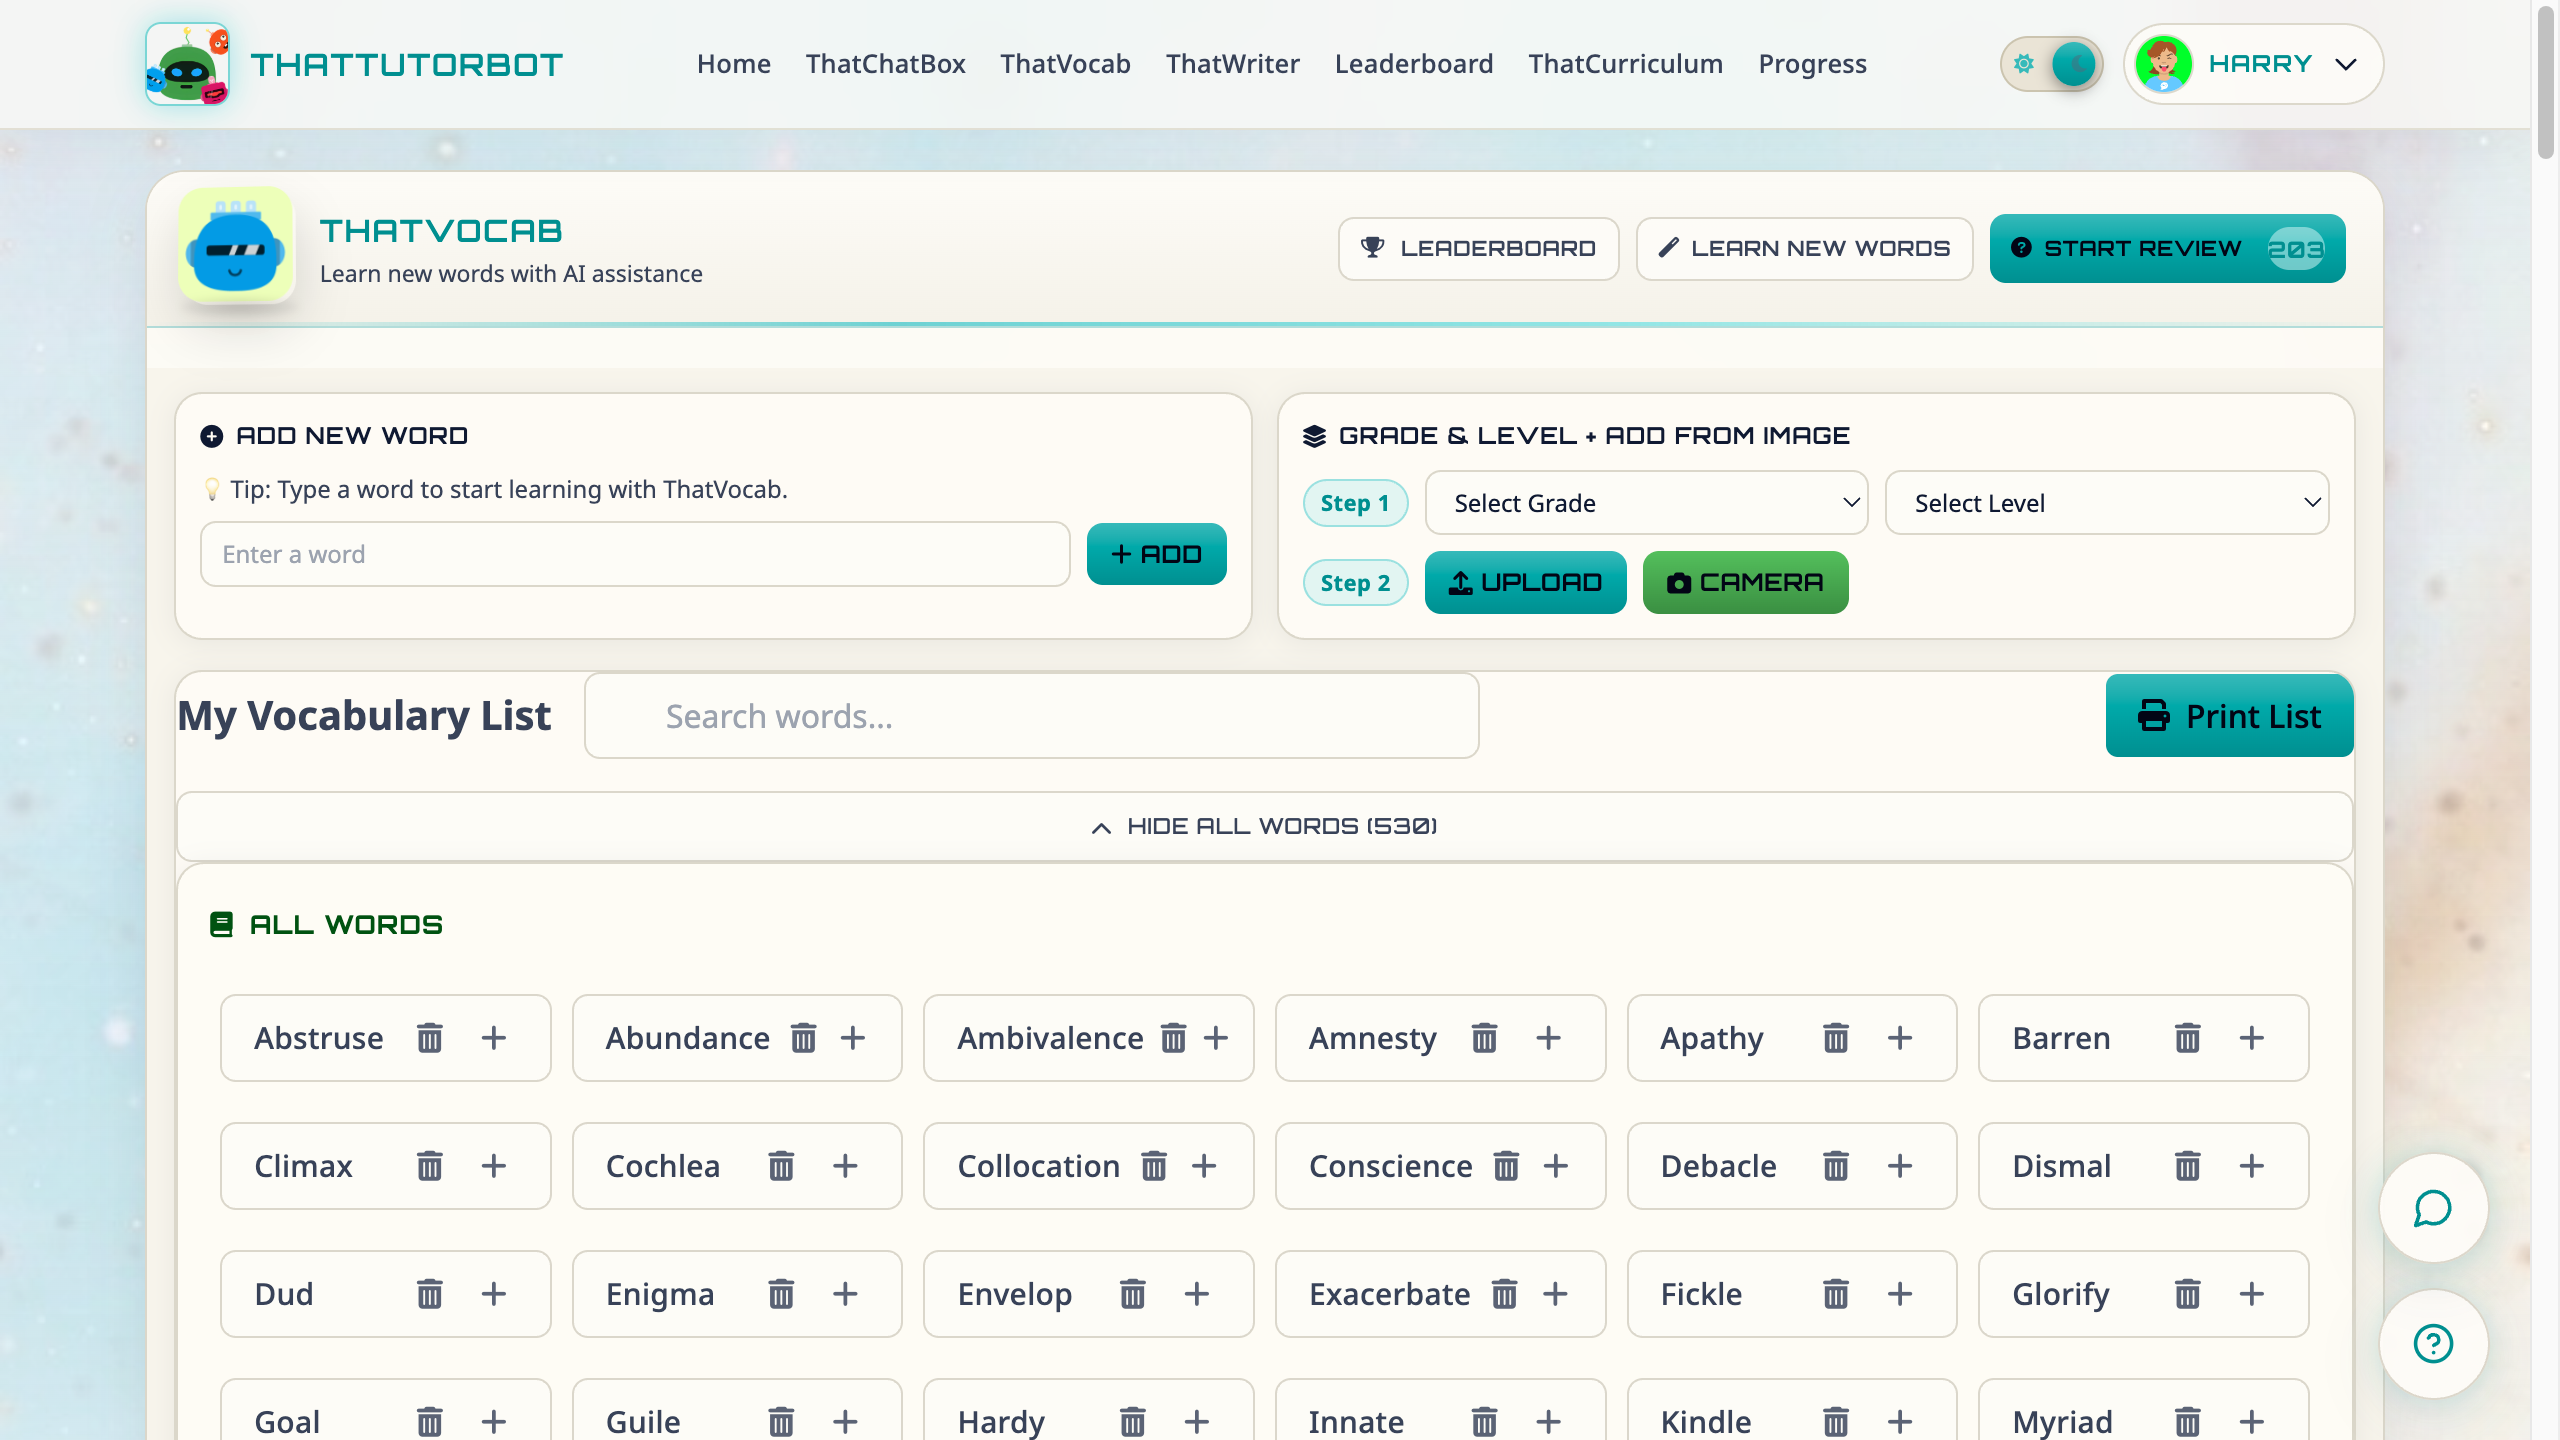Expand Abstruse with its plus icon

494,1038
